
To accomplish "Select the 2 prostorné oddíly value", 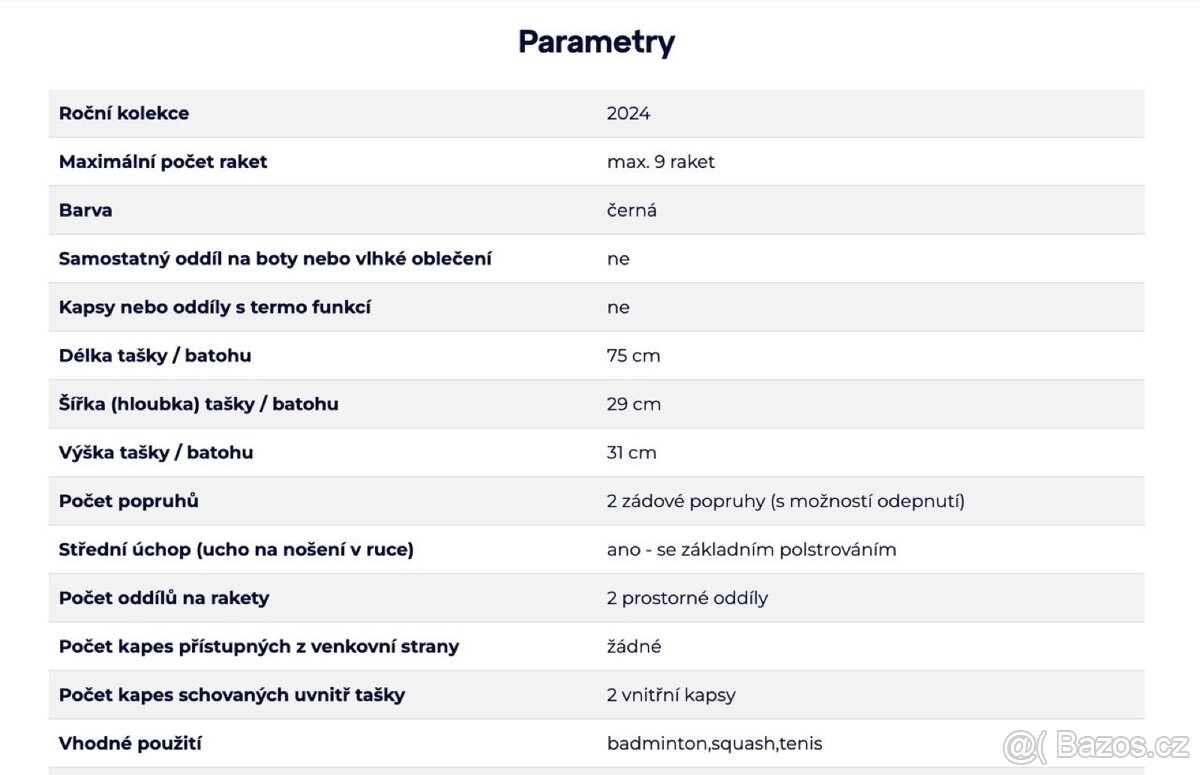I will tap(687, 598).
